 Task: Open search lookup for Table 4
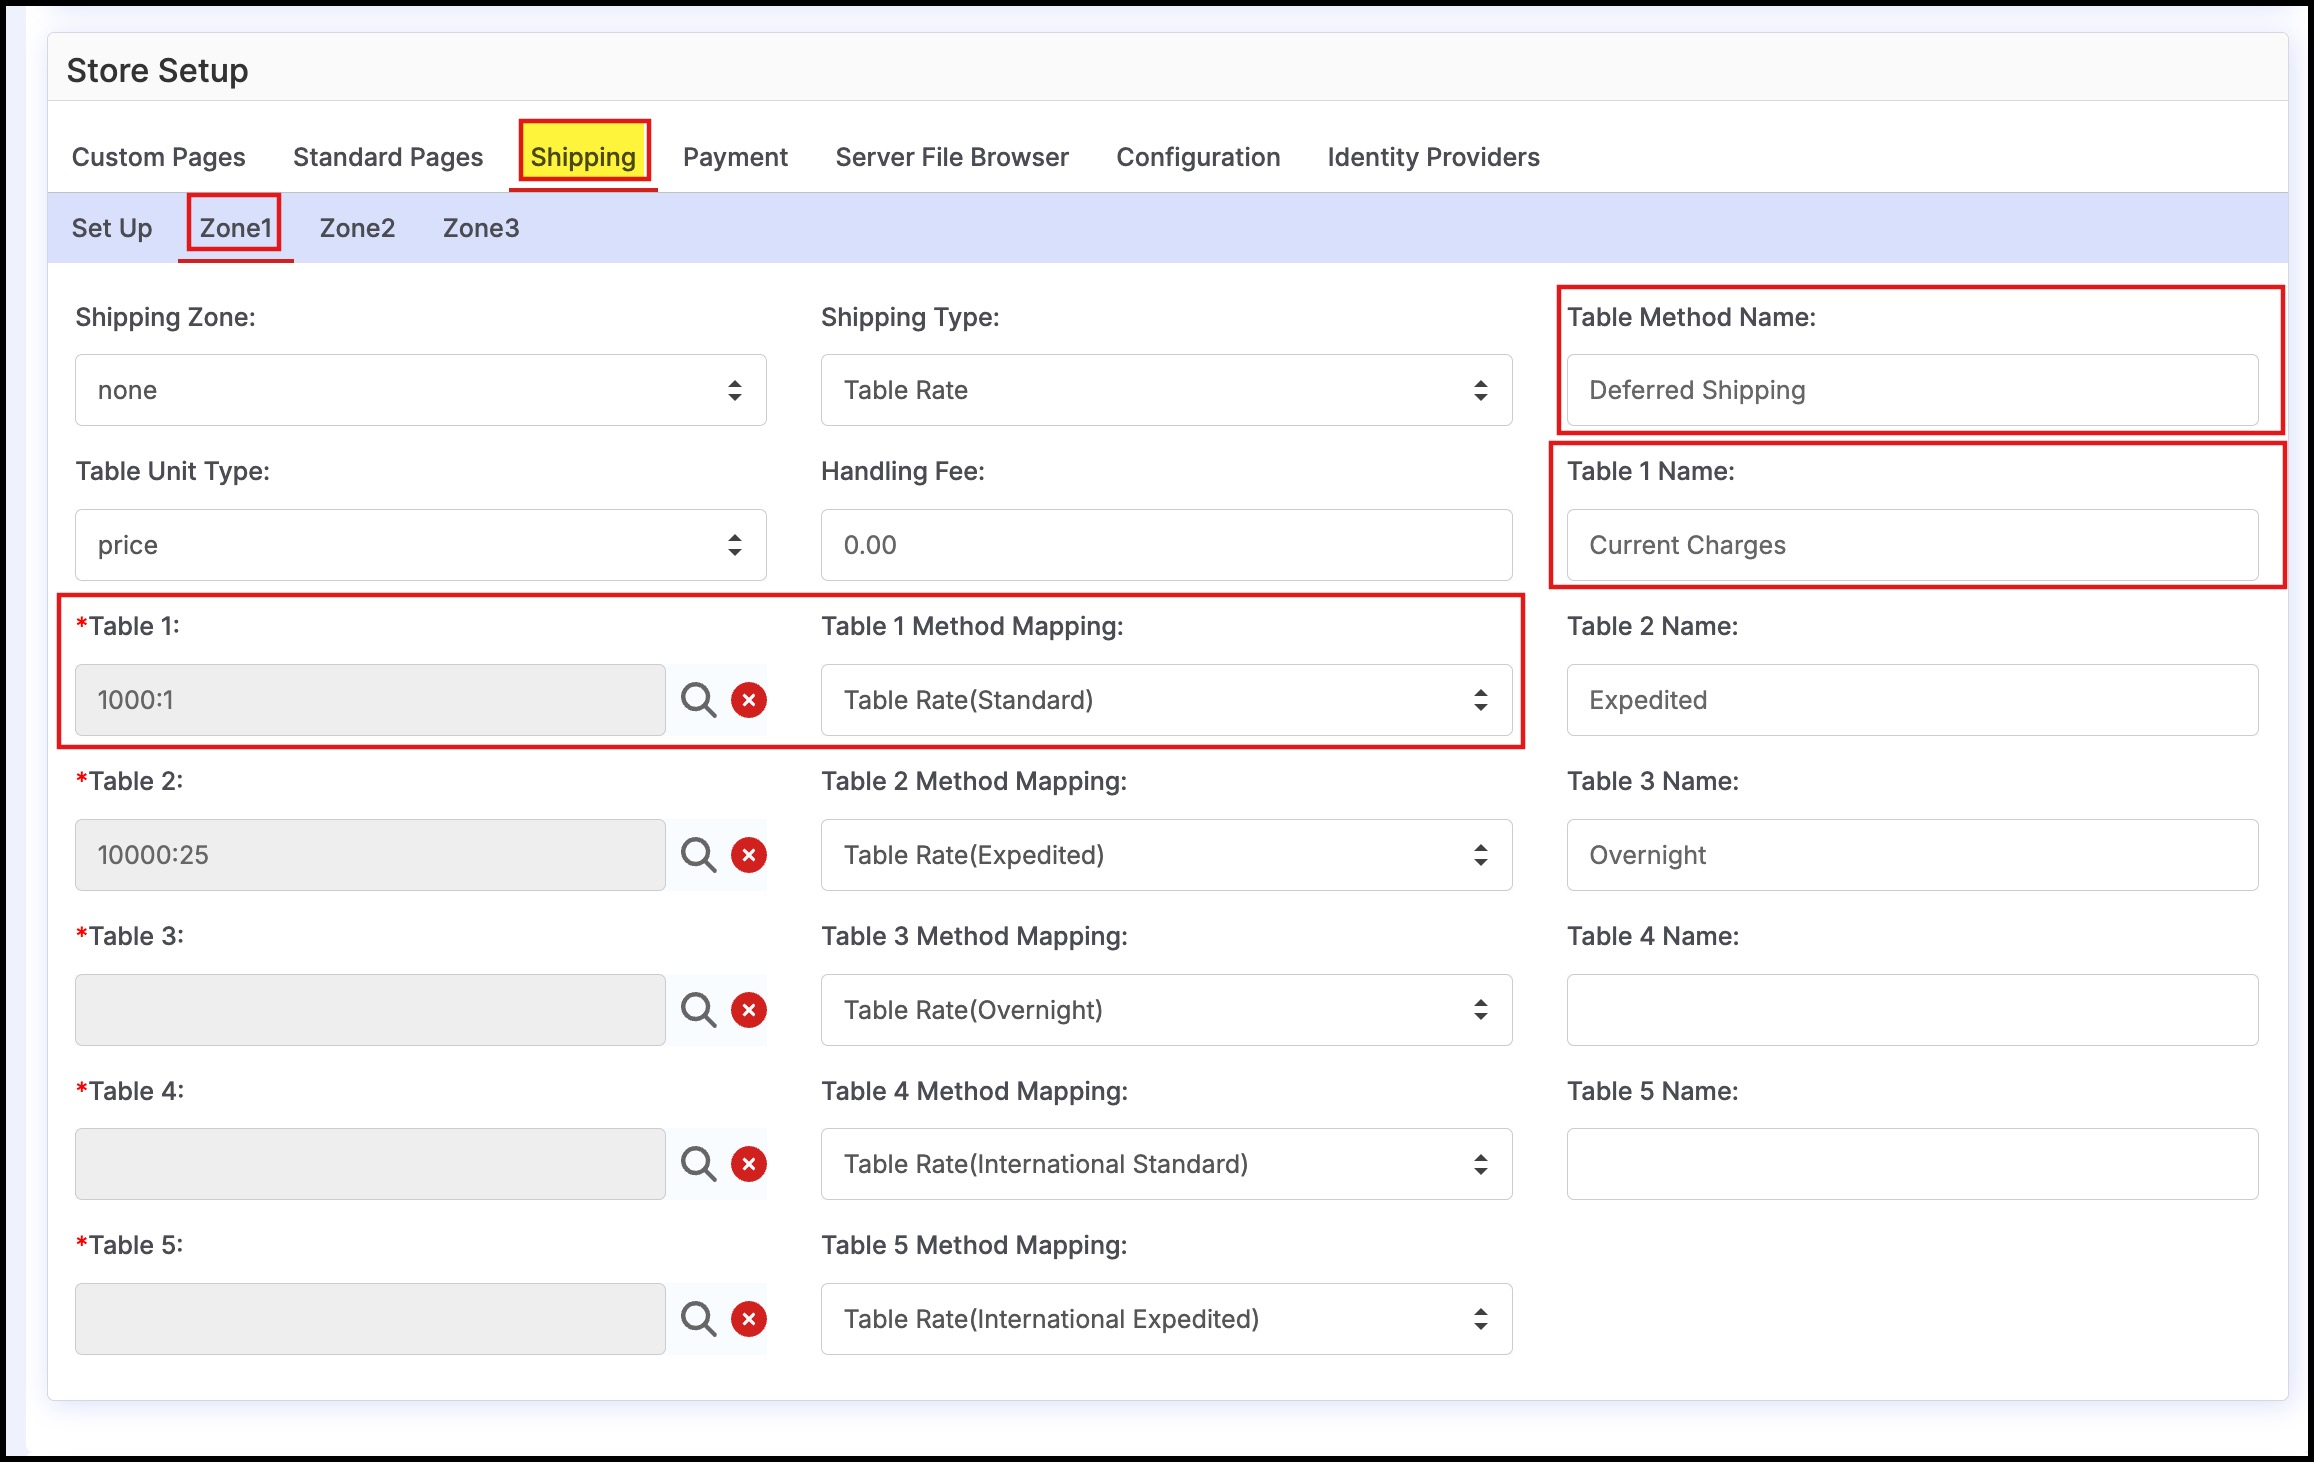coord(698,1164)
